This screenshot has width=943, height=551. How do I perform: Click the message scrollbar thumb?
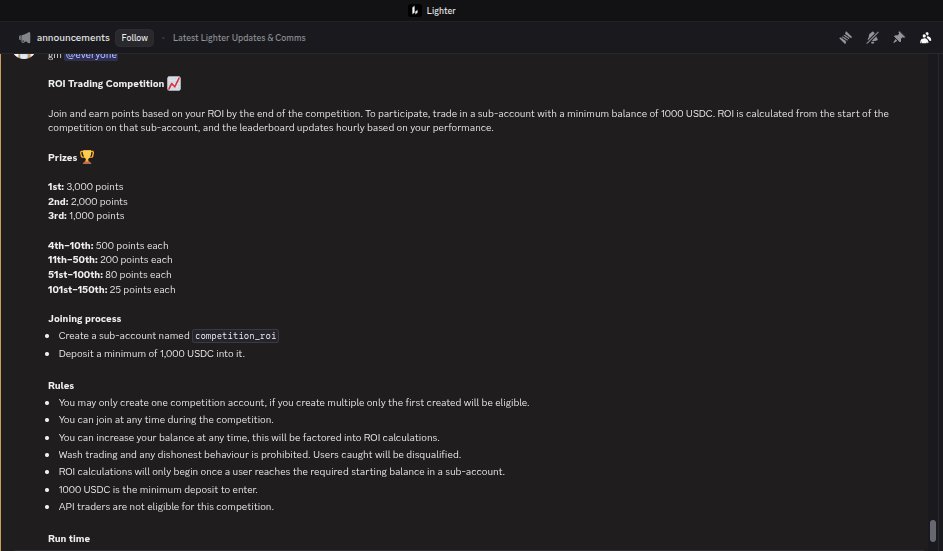933,531
